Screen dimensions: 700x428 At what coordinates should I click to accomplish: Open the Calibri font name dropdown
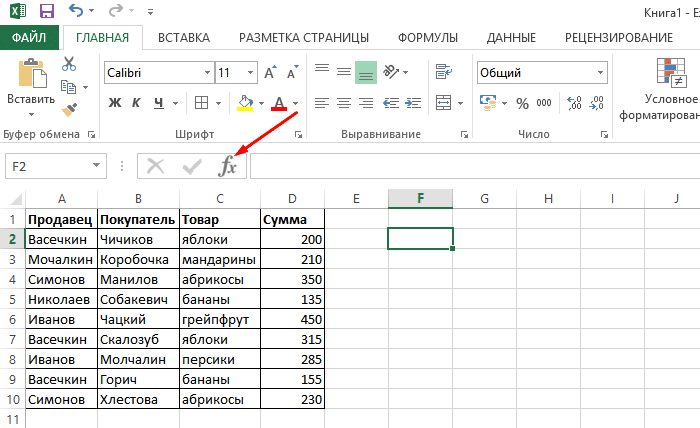click(206, 73)
